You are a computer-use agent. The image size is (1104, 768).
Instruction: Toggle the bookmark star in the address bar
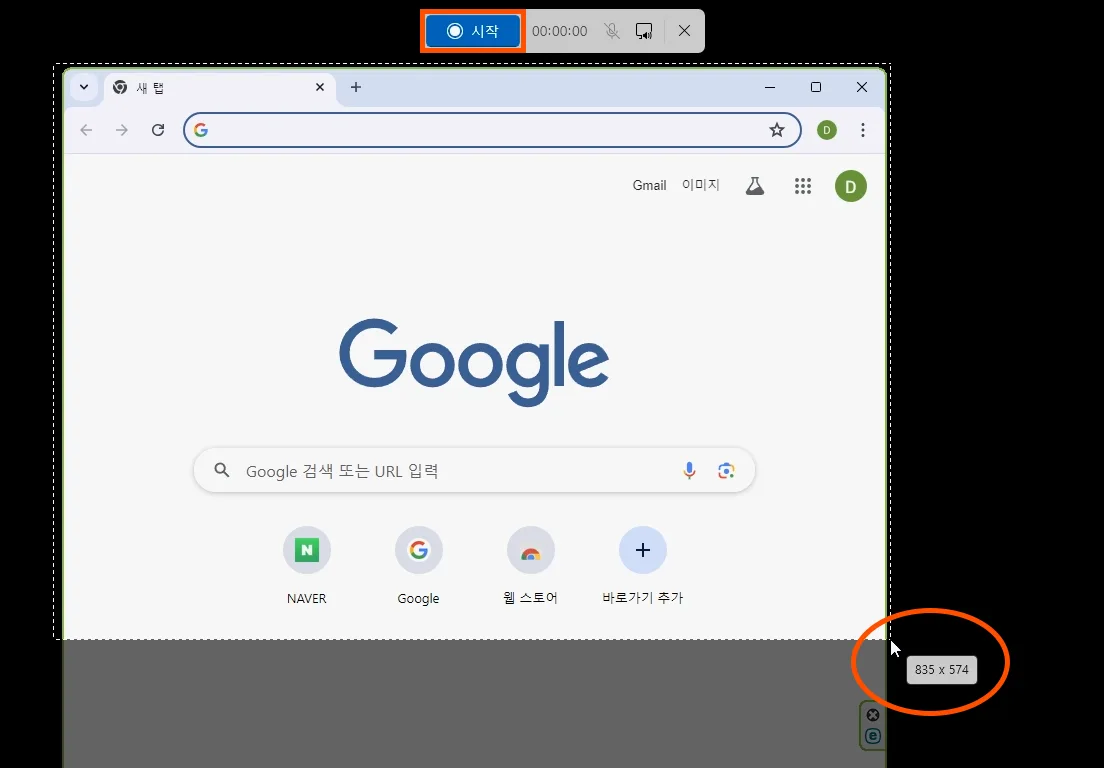point(777,130)
